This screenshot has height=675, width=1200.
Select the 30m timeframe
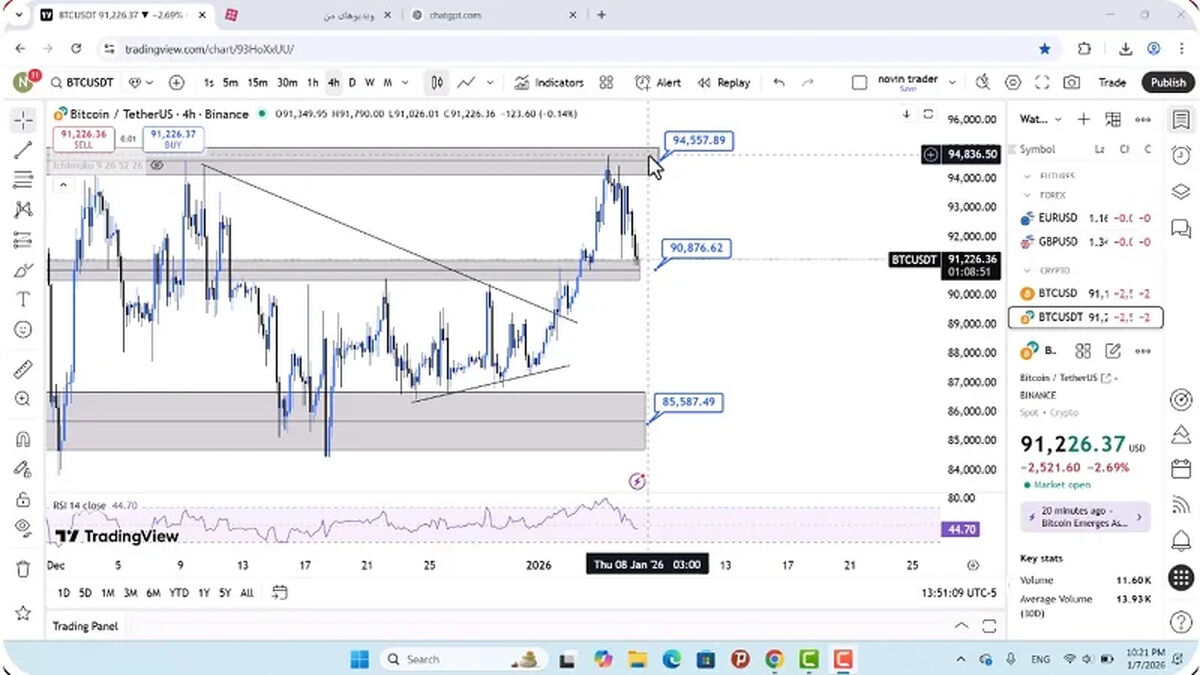coord(287,83)
